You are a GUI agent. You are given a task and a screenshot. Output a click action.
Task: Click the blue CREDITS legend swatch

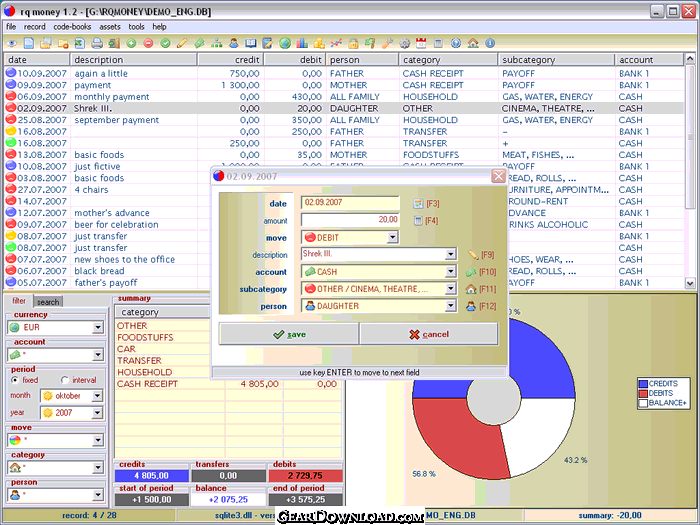(x=643, y=384)
